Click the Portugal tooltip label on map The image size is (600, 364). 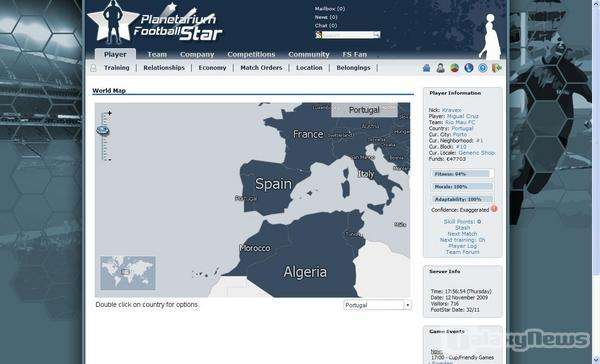tap(364, 110)
